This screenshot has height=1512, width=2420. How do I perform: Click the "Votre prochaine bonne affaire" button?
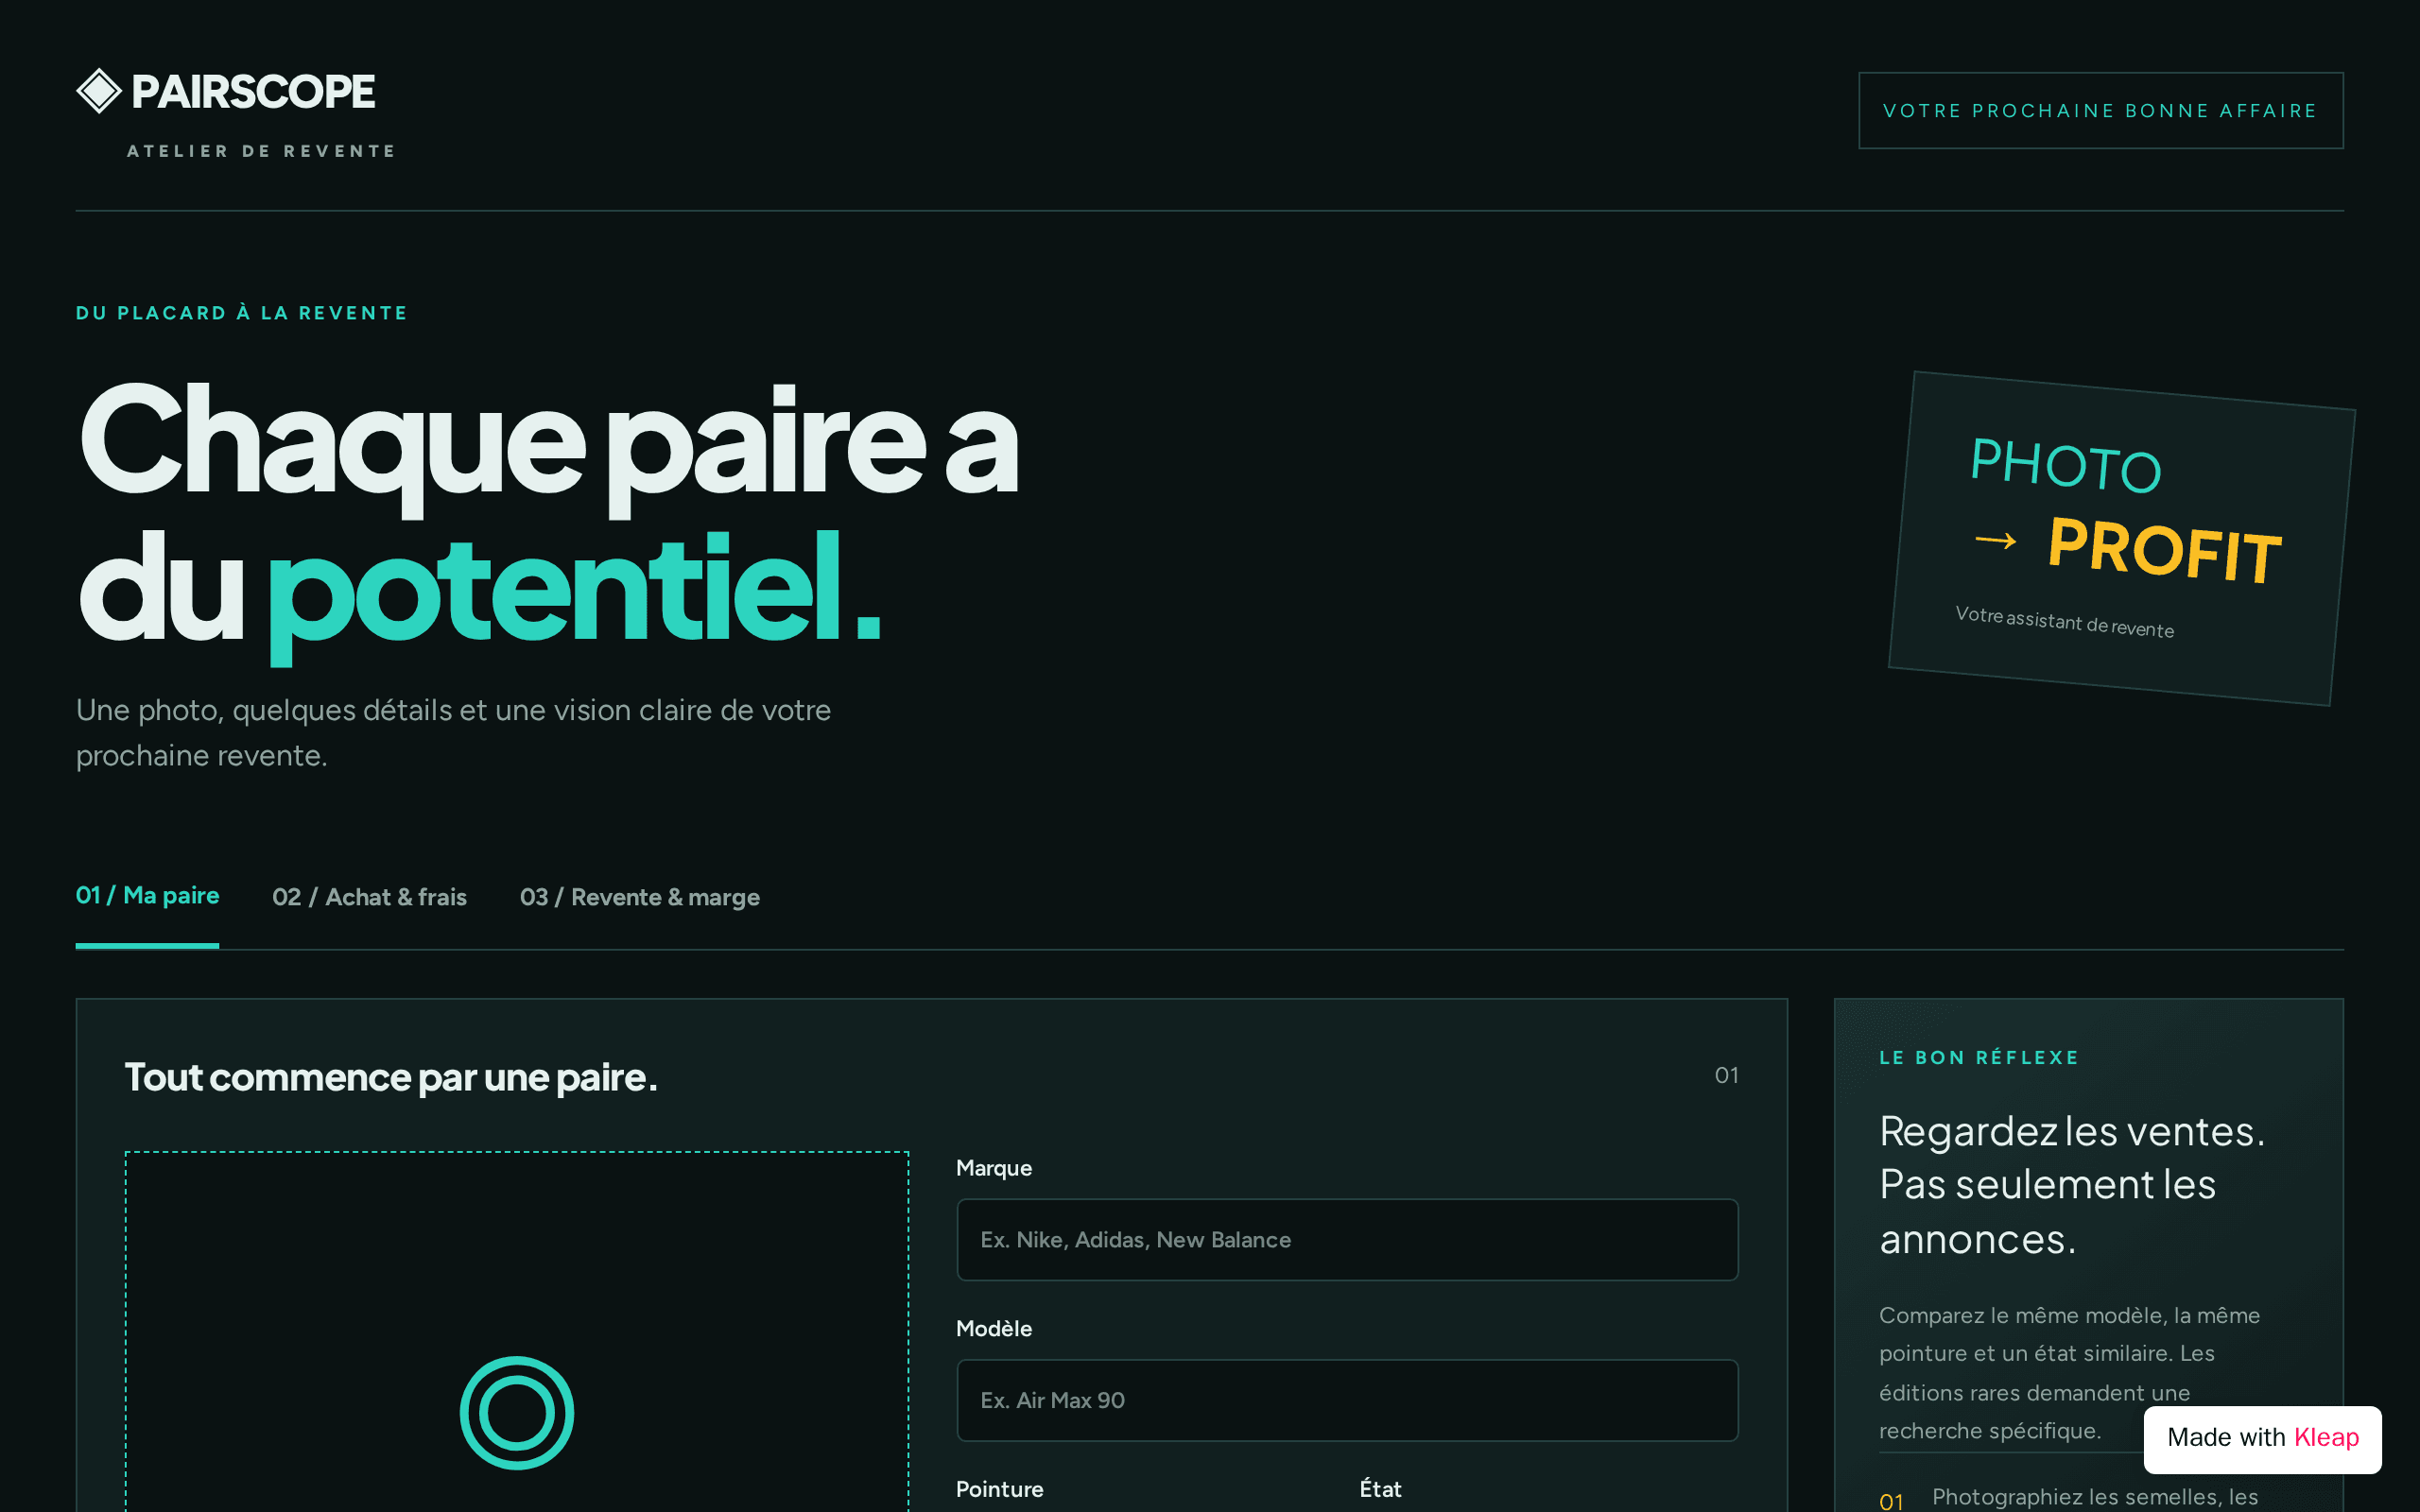2100,111
